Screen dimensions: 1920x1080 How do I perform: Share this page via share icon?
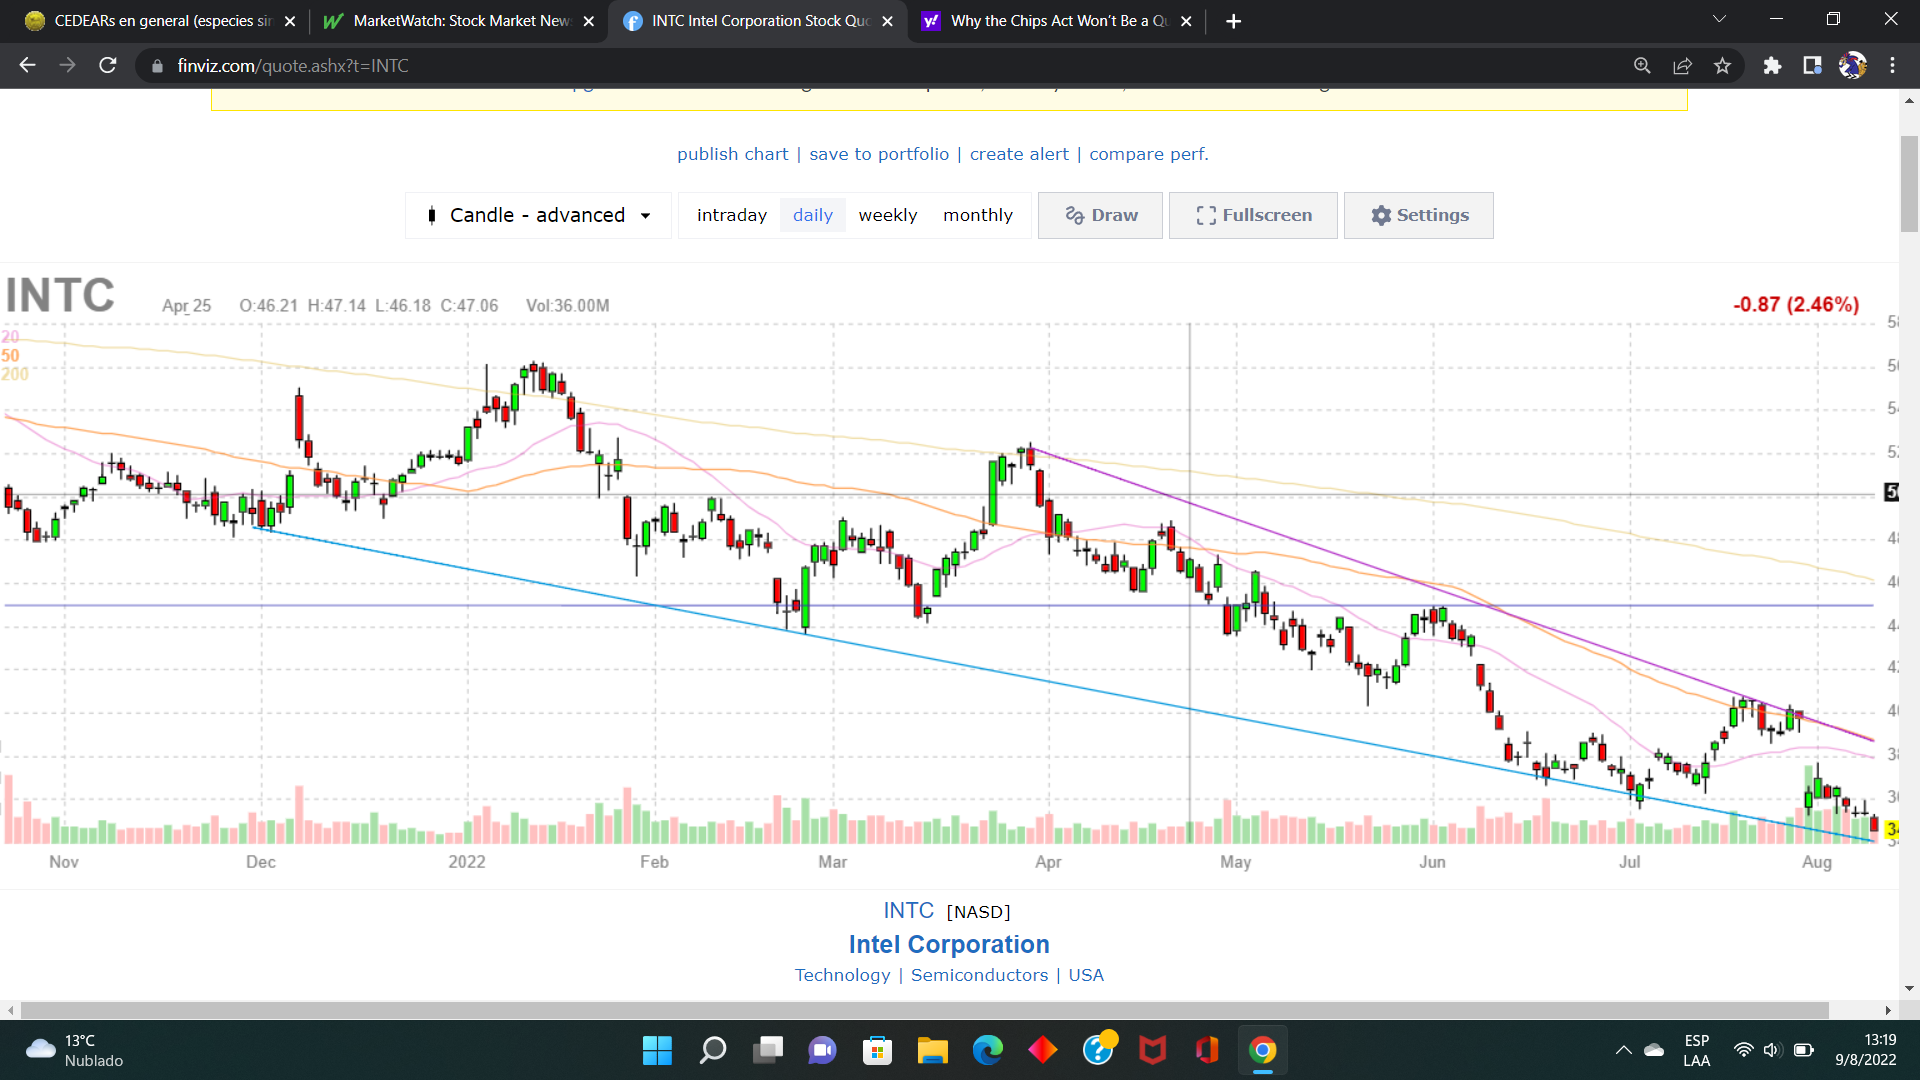tap(1682, 65)
